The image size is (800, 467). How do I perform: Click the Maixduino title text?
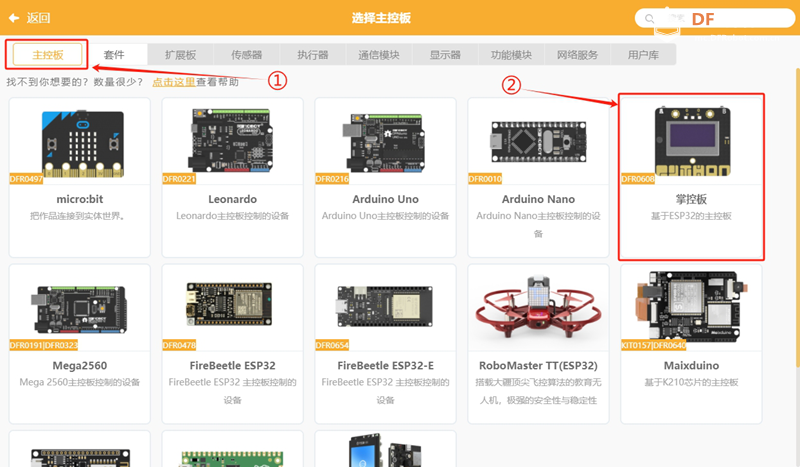(x=691, y=365)
